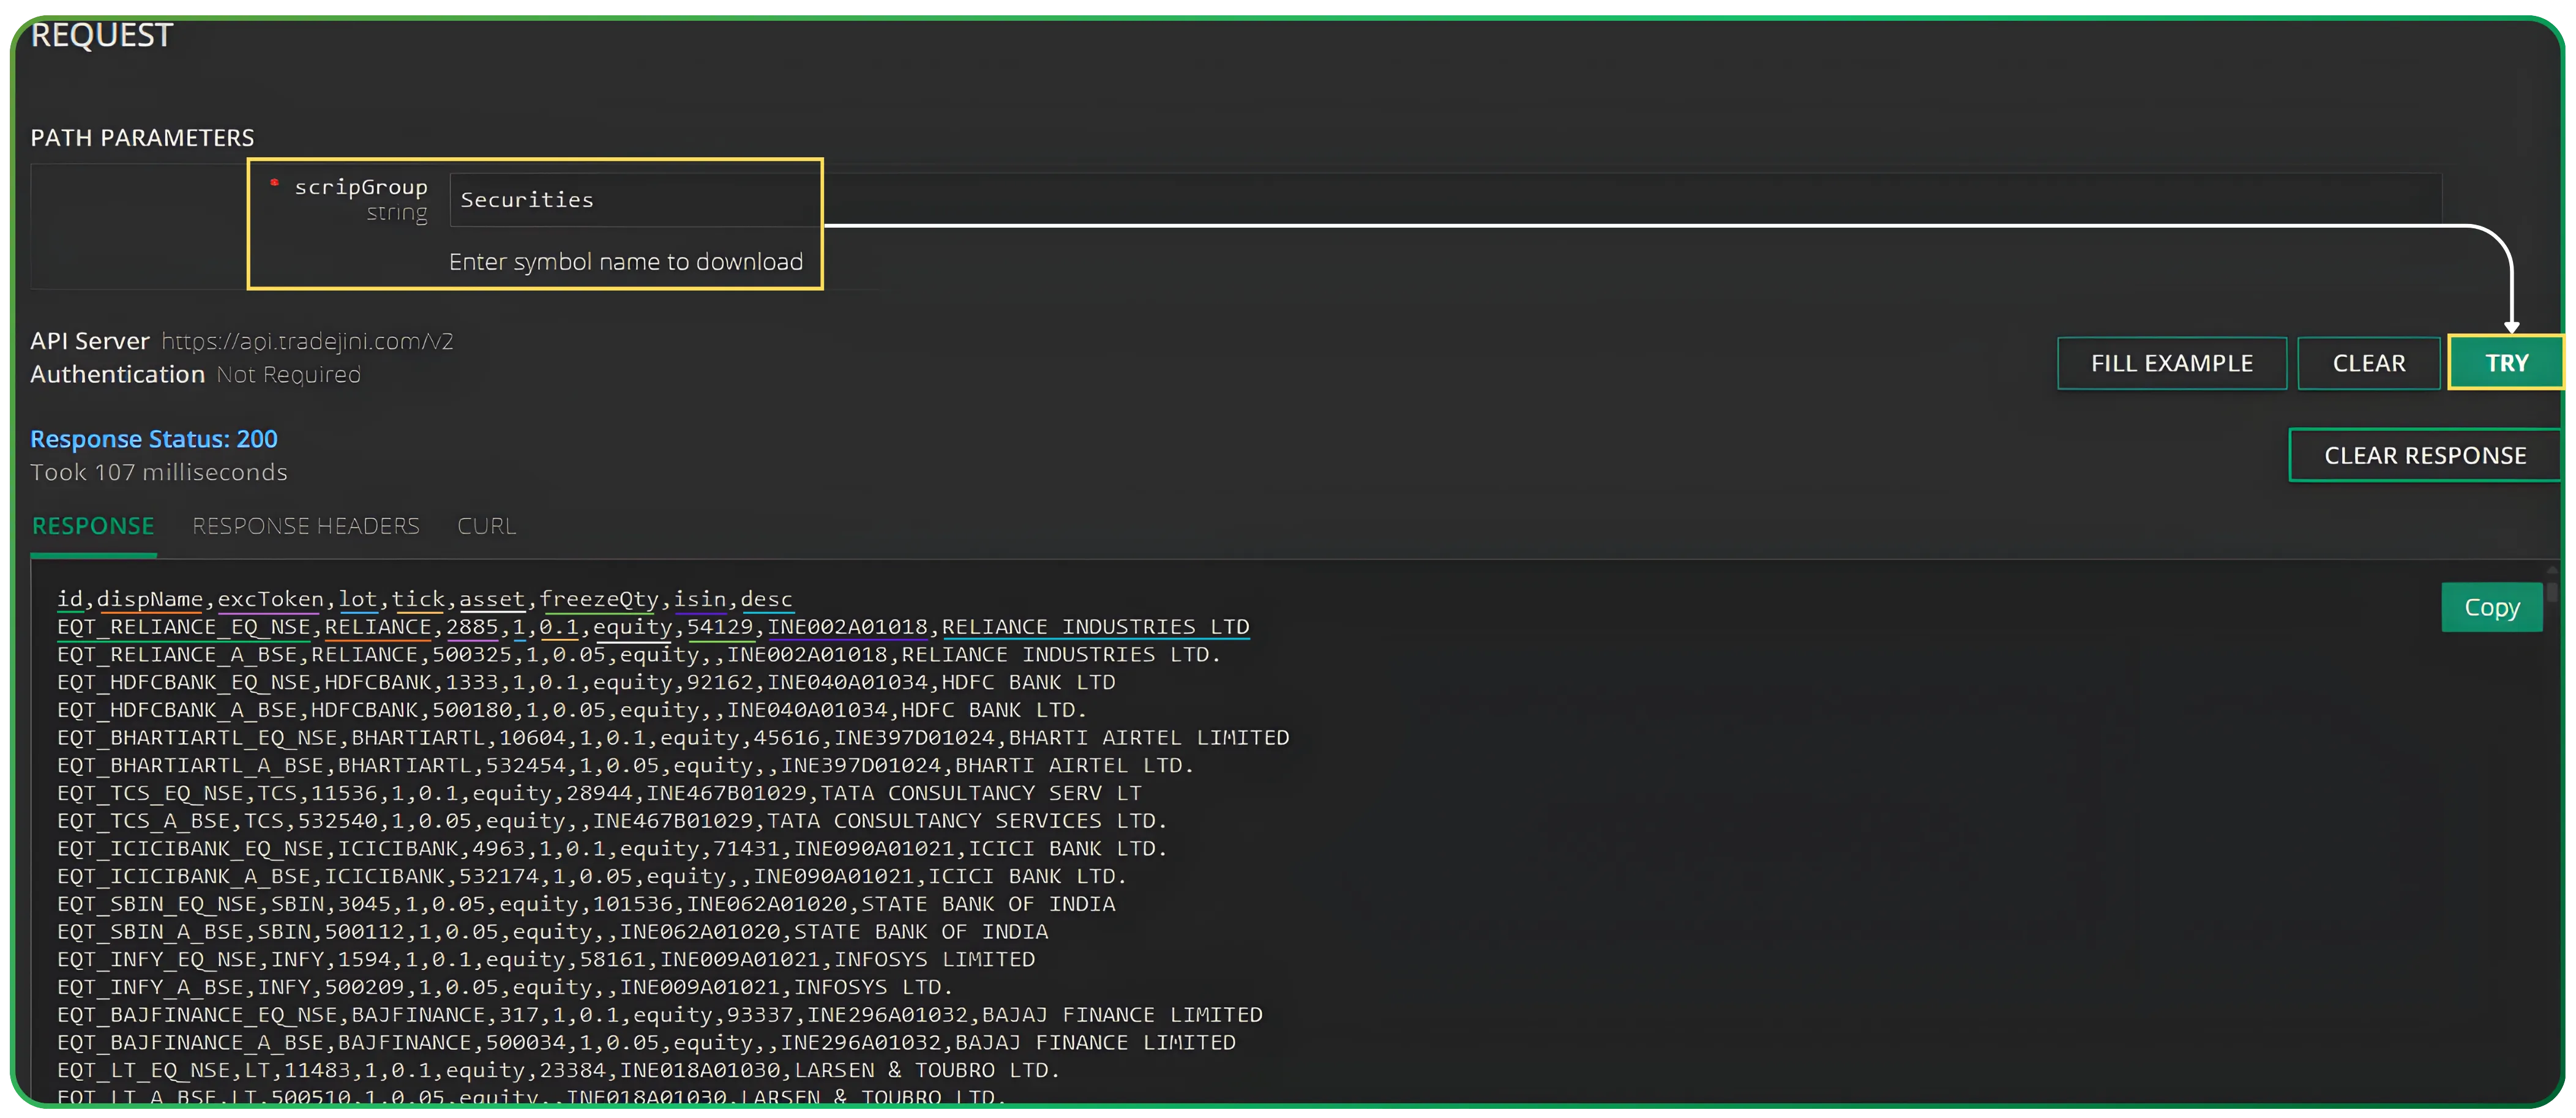Viewport: 2576px width, 1118px height.
Task: Click the TRY button to send the request
Action: (2506, 362)
